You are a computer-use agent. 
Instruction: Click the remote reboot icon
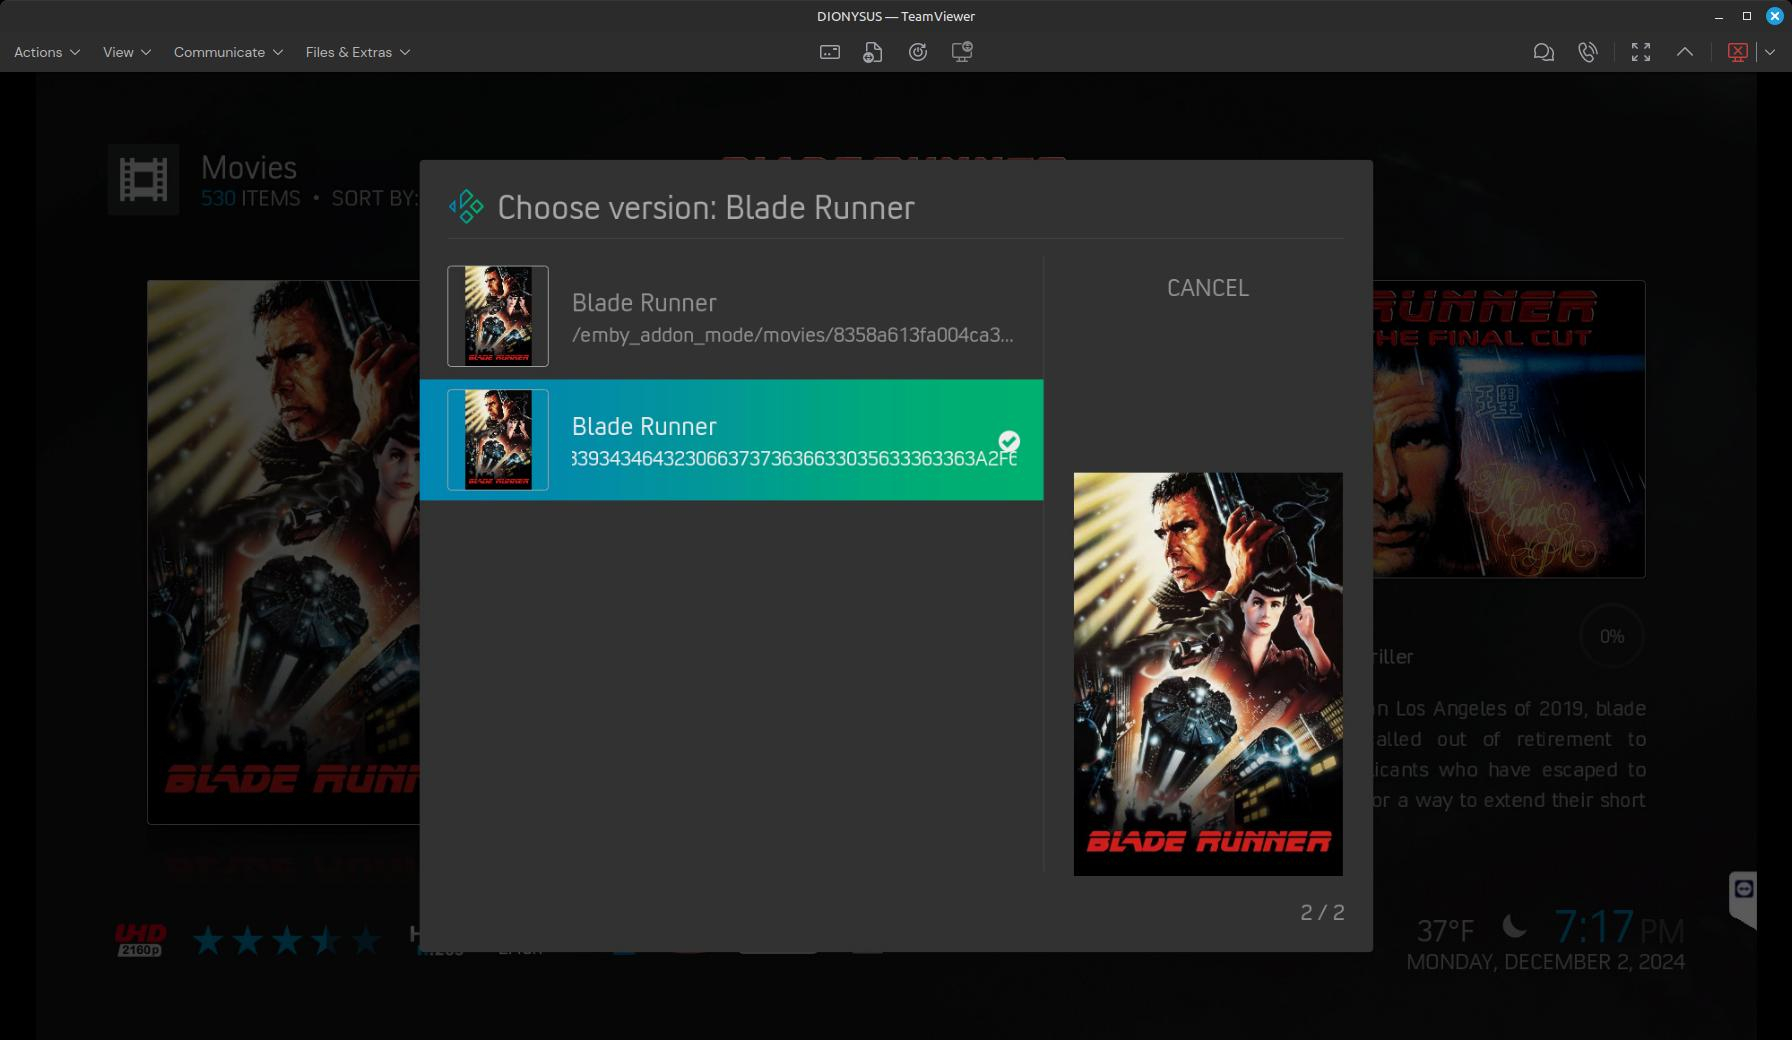pos(917,52)
